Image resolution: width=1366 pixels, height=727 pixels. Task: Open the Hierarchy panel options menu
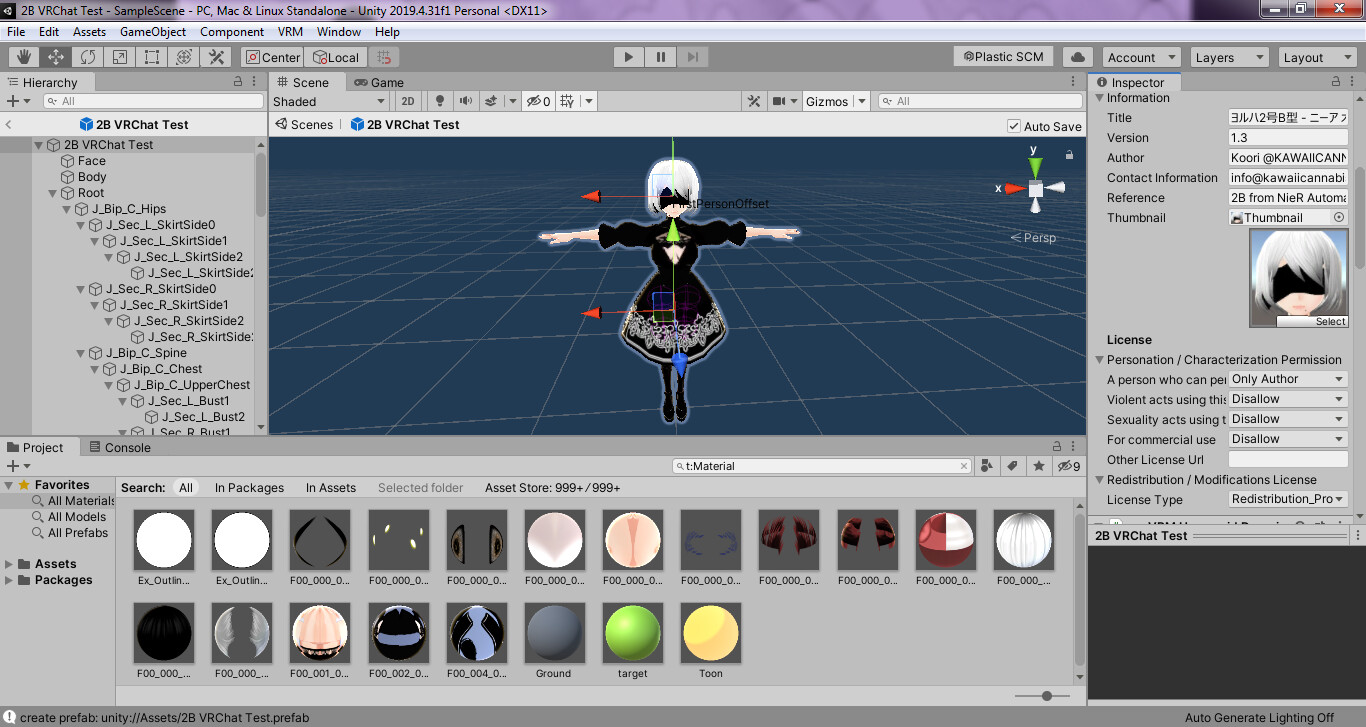(x=256, y=82)
